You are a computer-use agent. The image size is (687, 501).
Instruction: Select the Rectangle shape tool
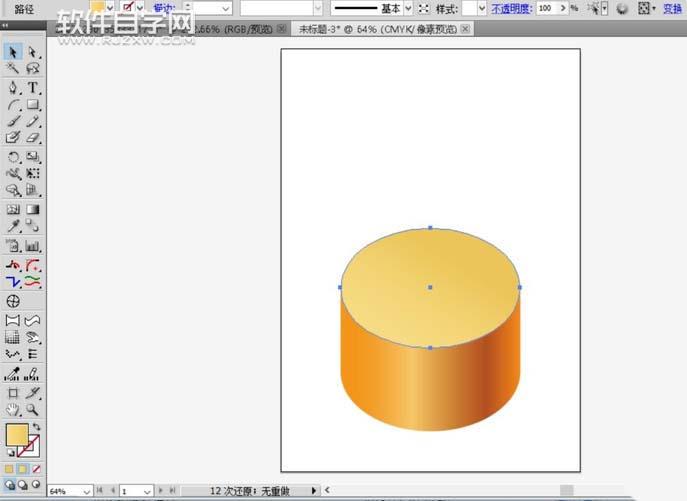(x=32, y=105)
